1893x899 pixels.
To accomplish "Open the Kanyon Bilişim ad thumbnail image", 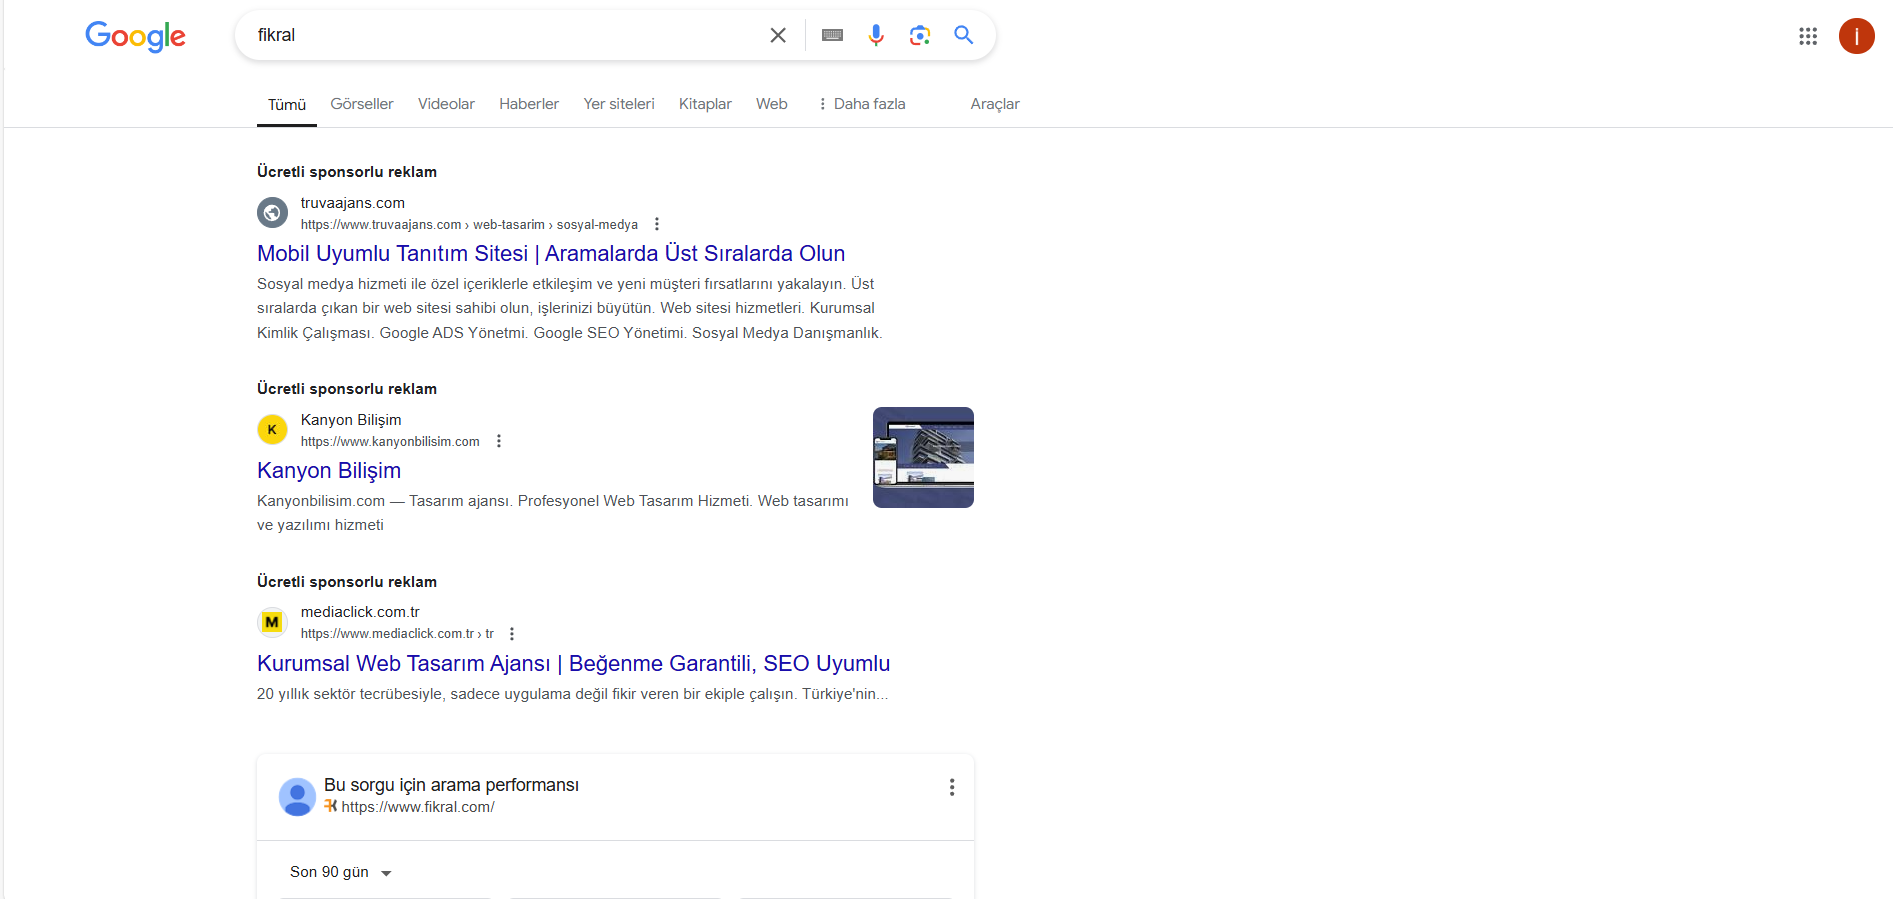I will pyautogui.click(x=923, y=457).
